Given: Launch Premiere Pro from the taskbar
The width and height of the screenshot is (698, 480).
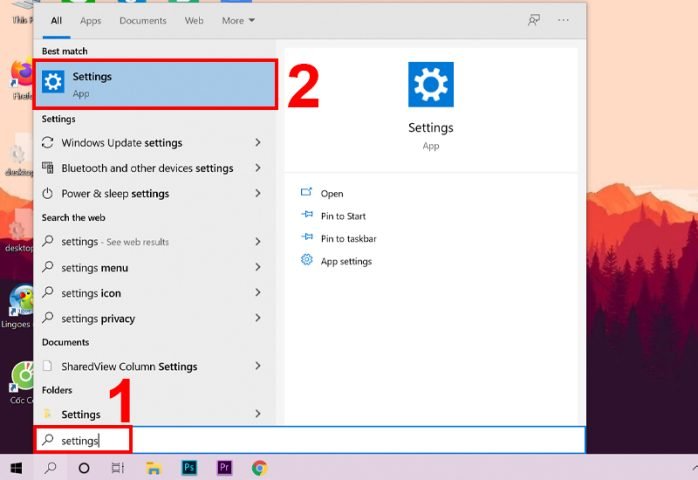Looking at the screenshot, I should point(224,467).
